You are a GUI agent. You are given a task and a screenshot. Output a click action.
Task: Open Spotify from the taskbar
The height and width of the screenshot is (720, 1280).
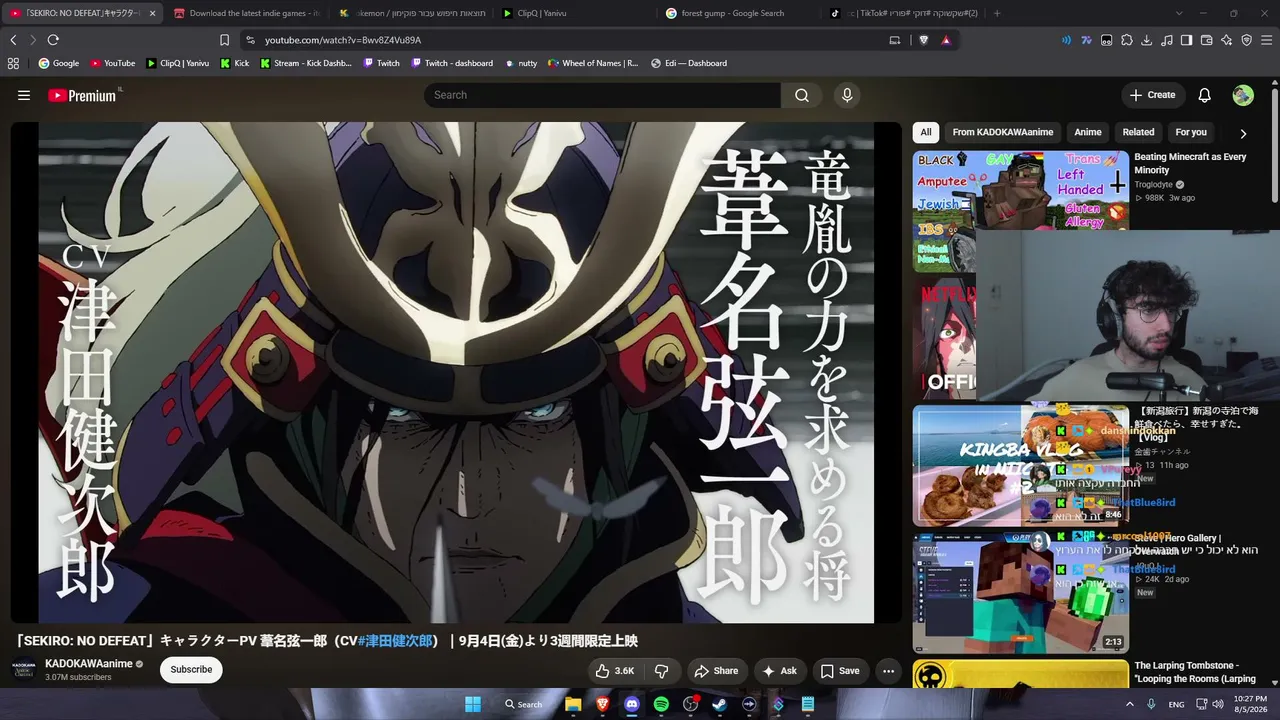coord(661,704)
